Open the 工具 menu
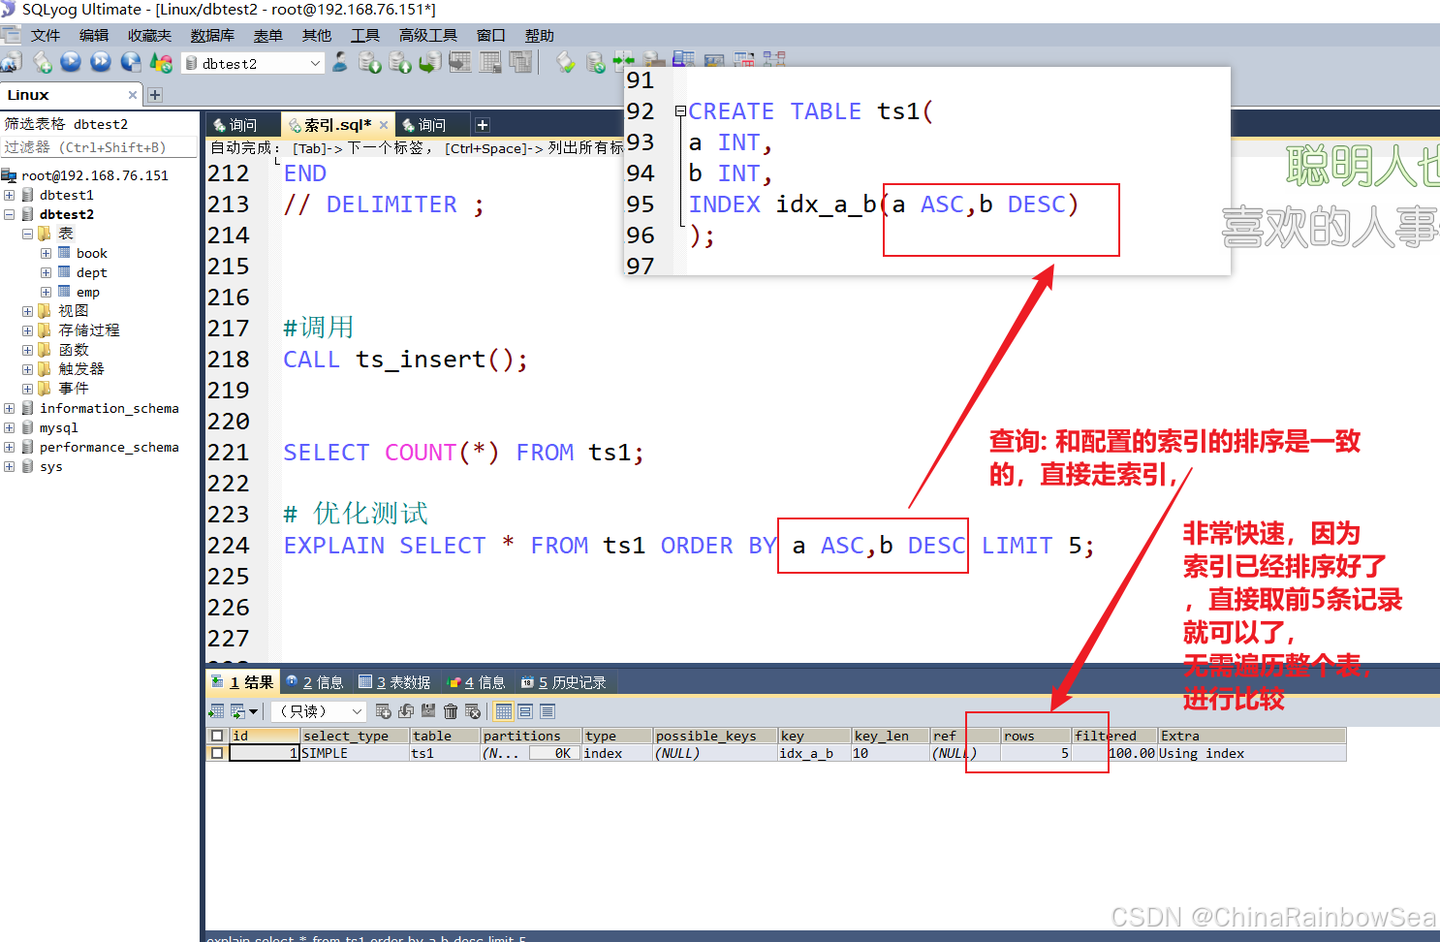 coord(365,35)
